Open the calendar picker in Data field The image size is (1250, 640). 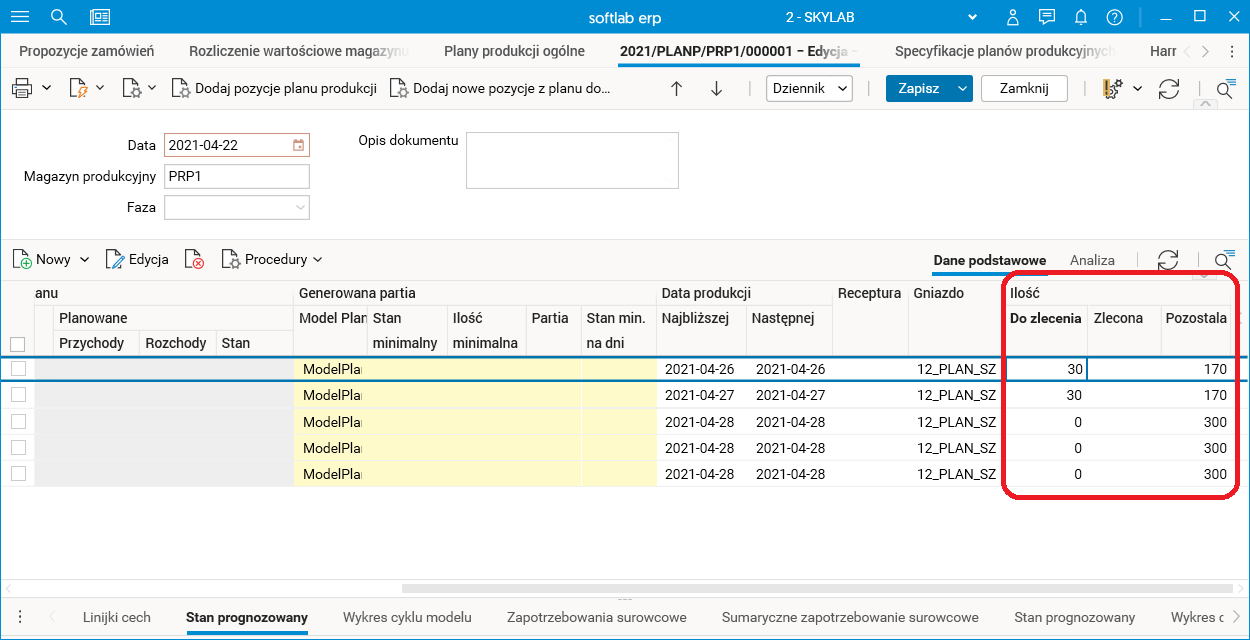click(x=298, y=145)
